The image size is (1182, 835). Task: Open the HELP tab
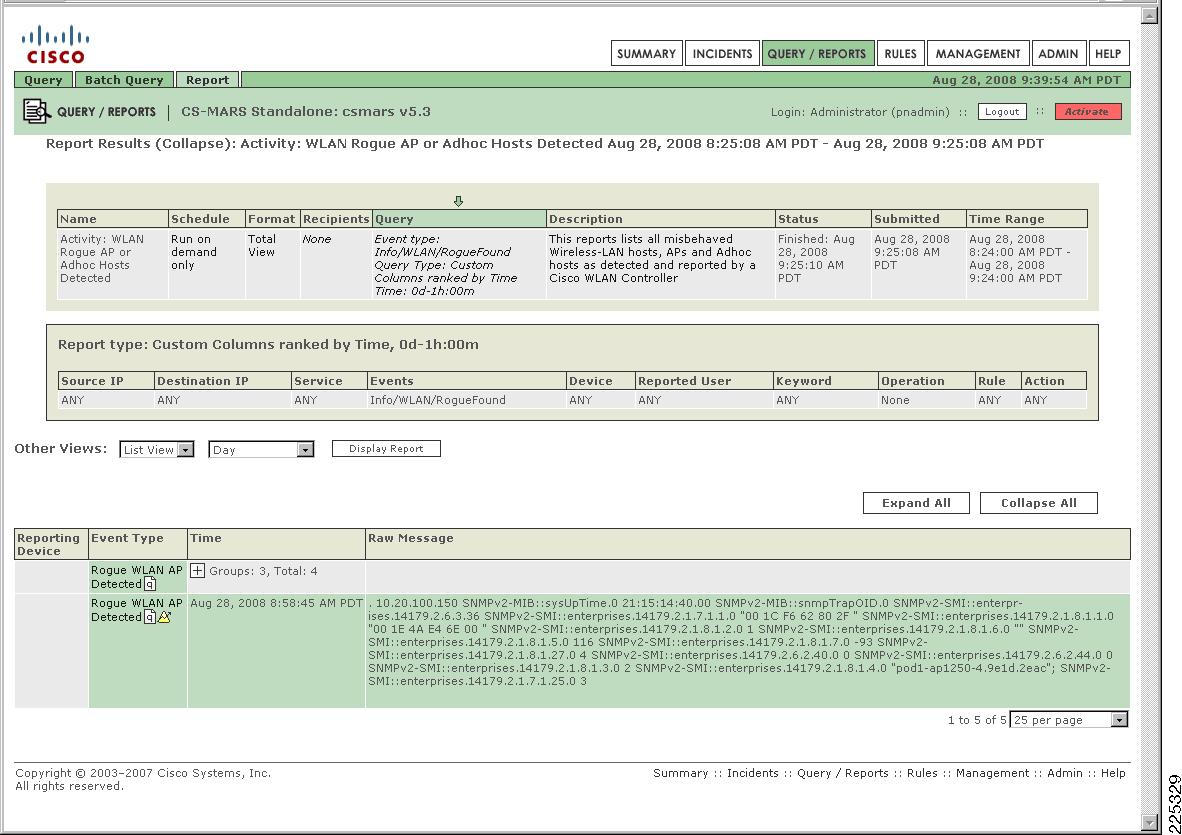point(1108,54)
